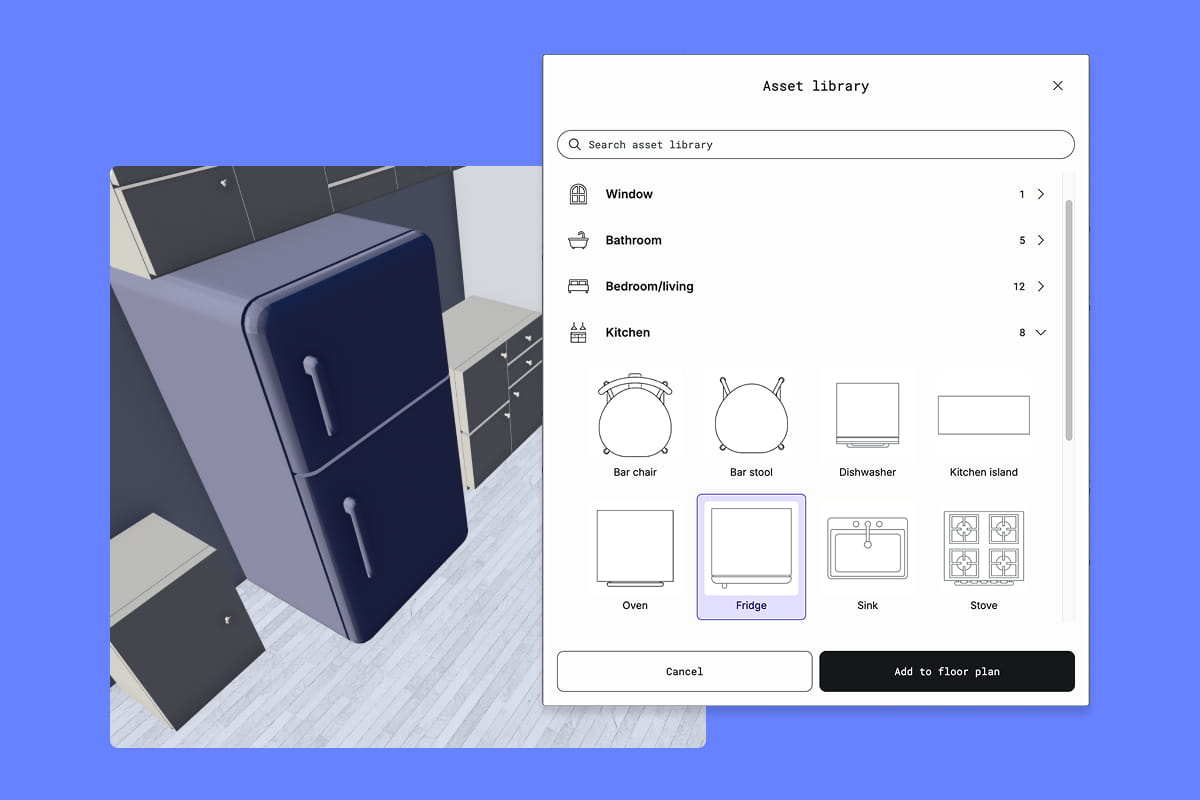Select the Sink asset icon
Viewport: 1200px width, 800px height.
click(867, 548)
